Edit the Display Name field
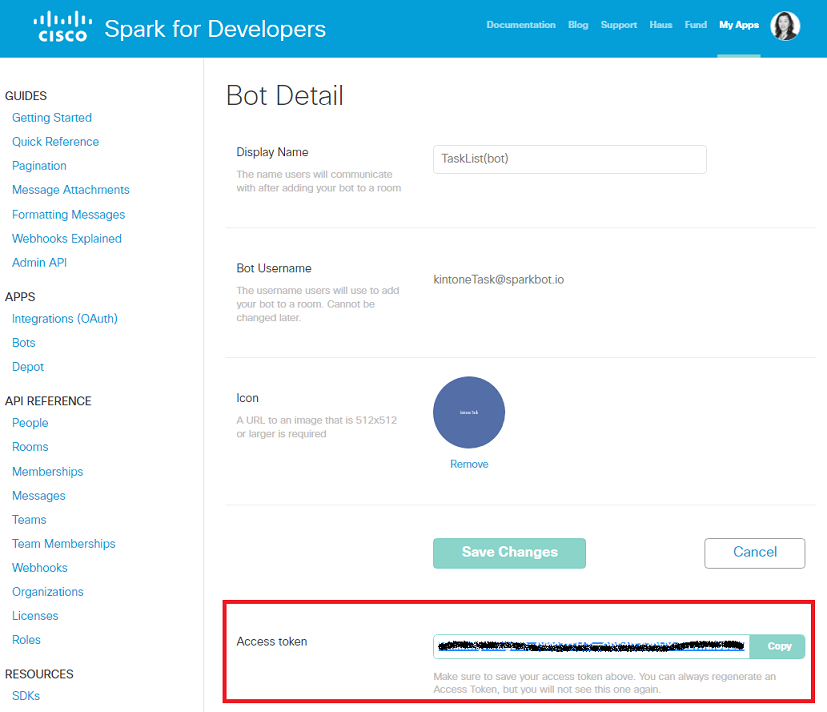 [x=569, y=159]
